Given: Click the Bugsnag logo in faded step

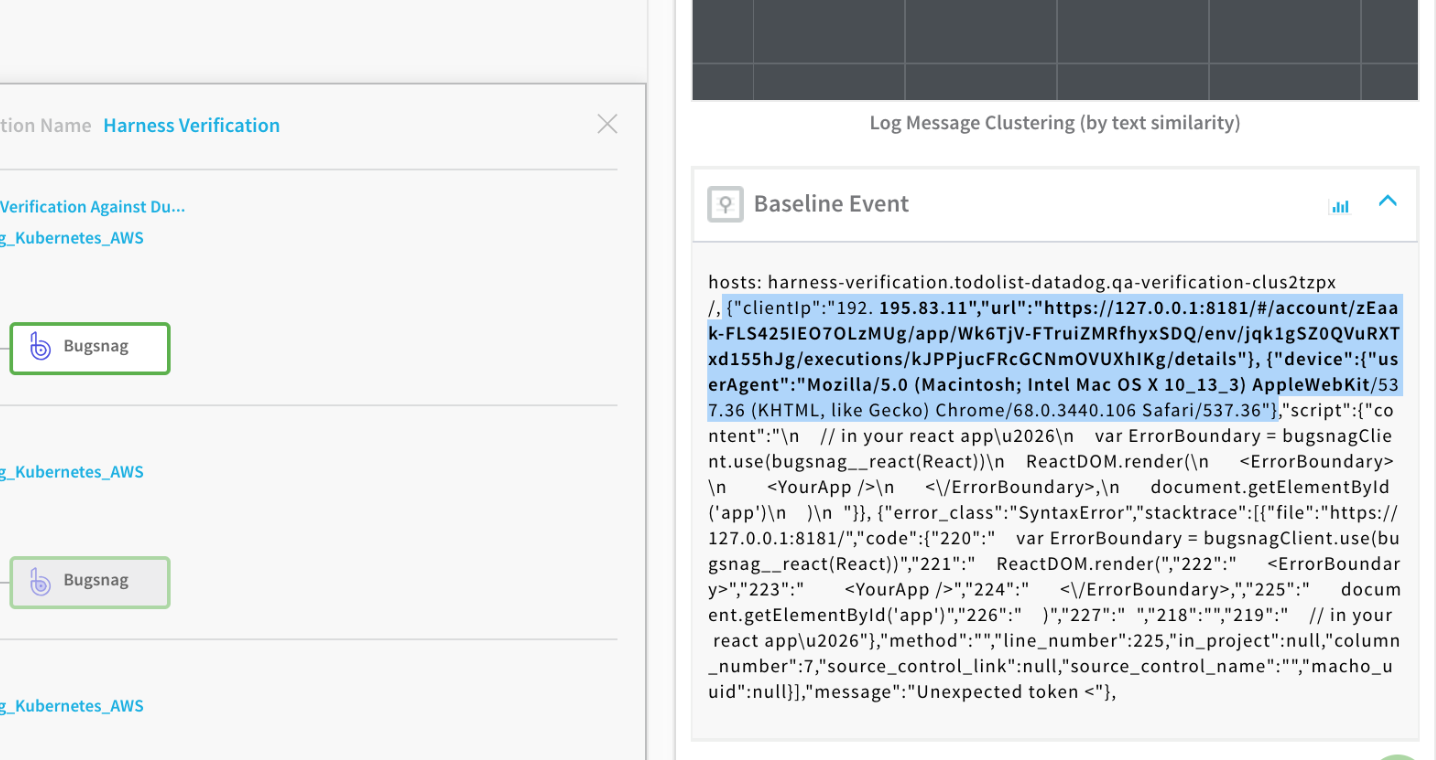Looking at the screenshot, I should [x=39, y=581].
